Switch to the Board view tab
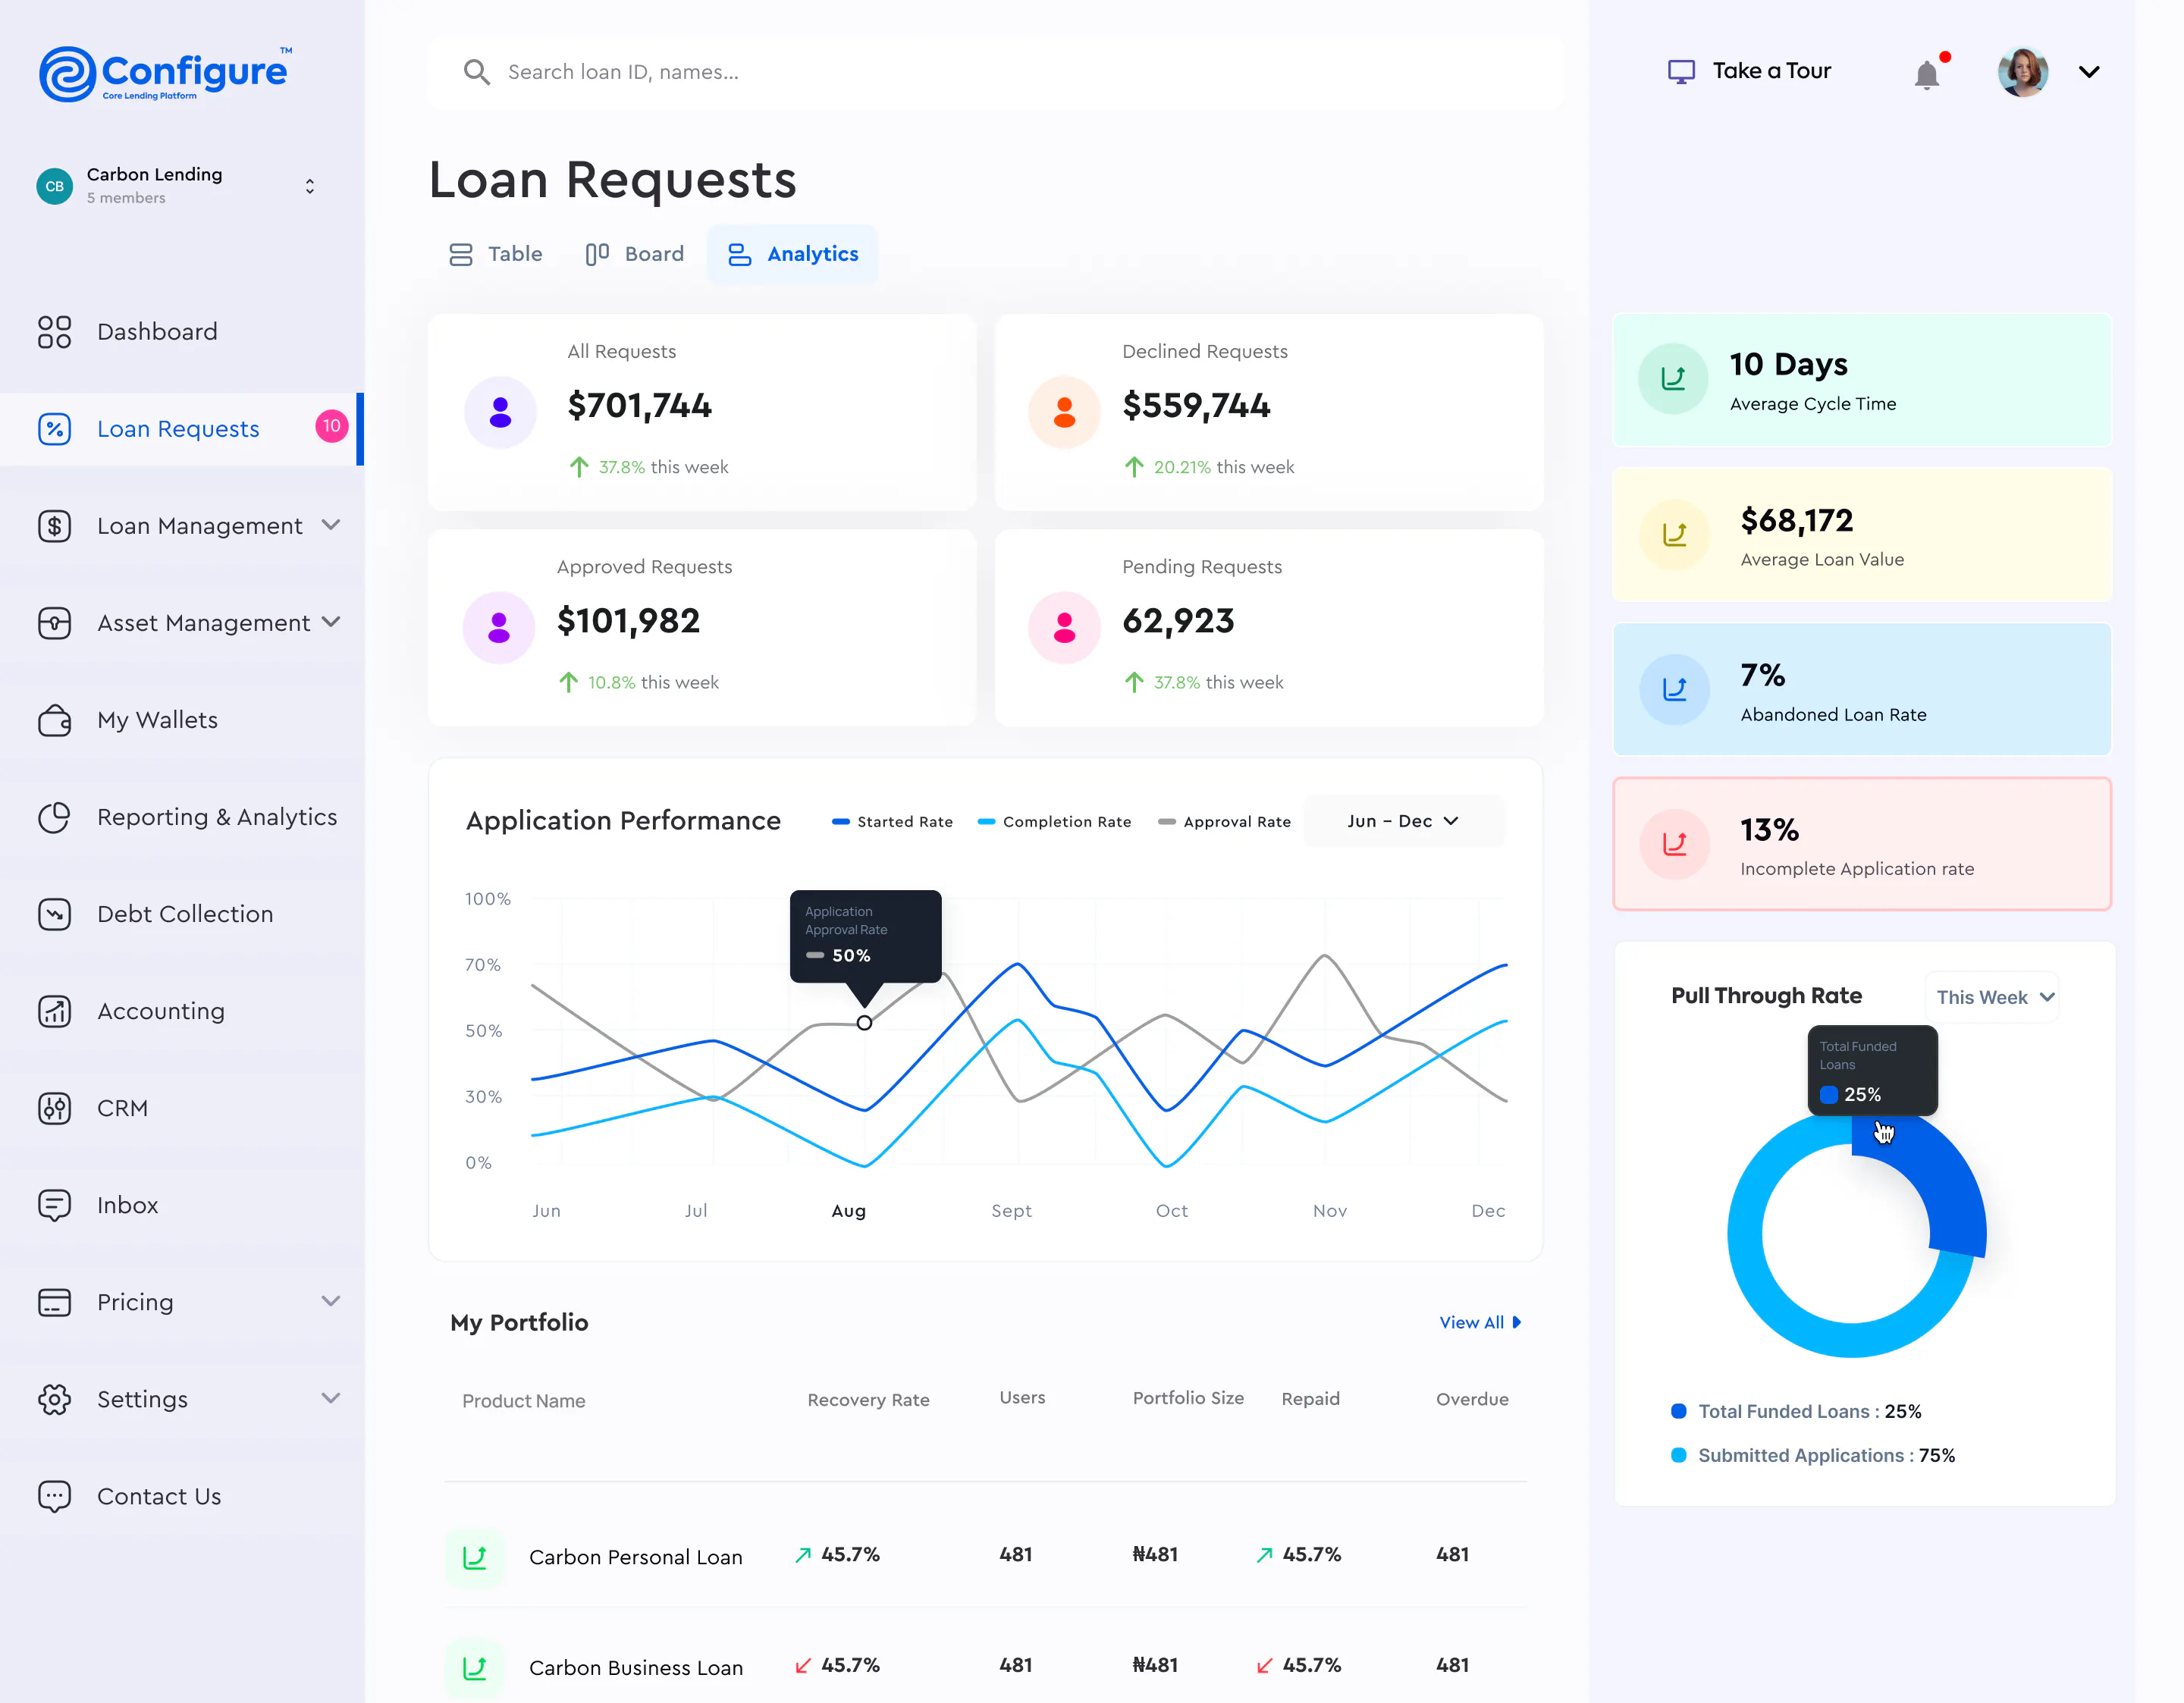Screen dimensions: 2184x1703 [x=634, y=254]
